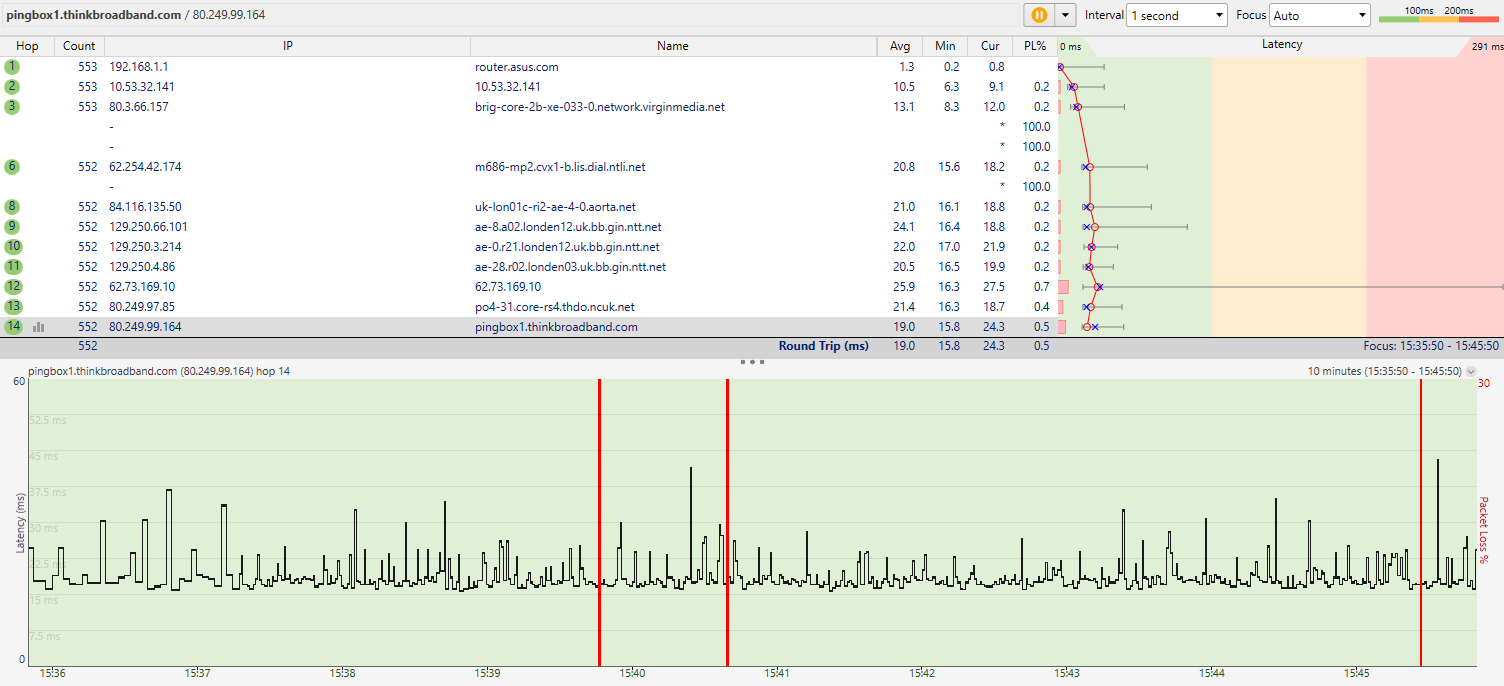This screenshot has height=686, width=1504.
Task: Click the Name column header
Action: (673, 46)
